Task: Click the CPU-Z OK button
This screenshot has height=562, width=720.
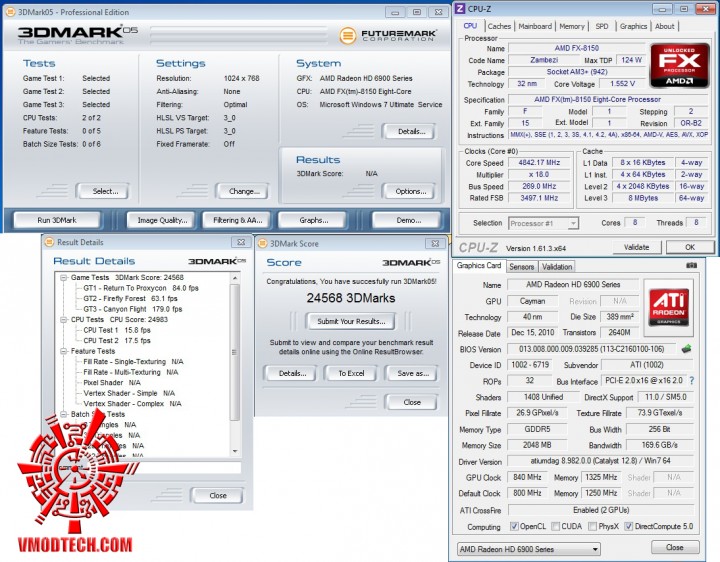Action: (x=690, y=247)
